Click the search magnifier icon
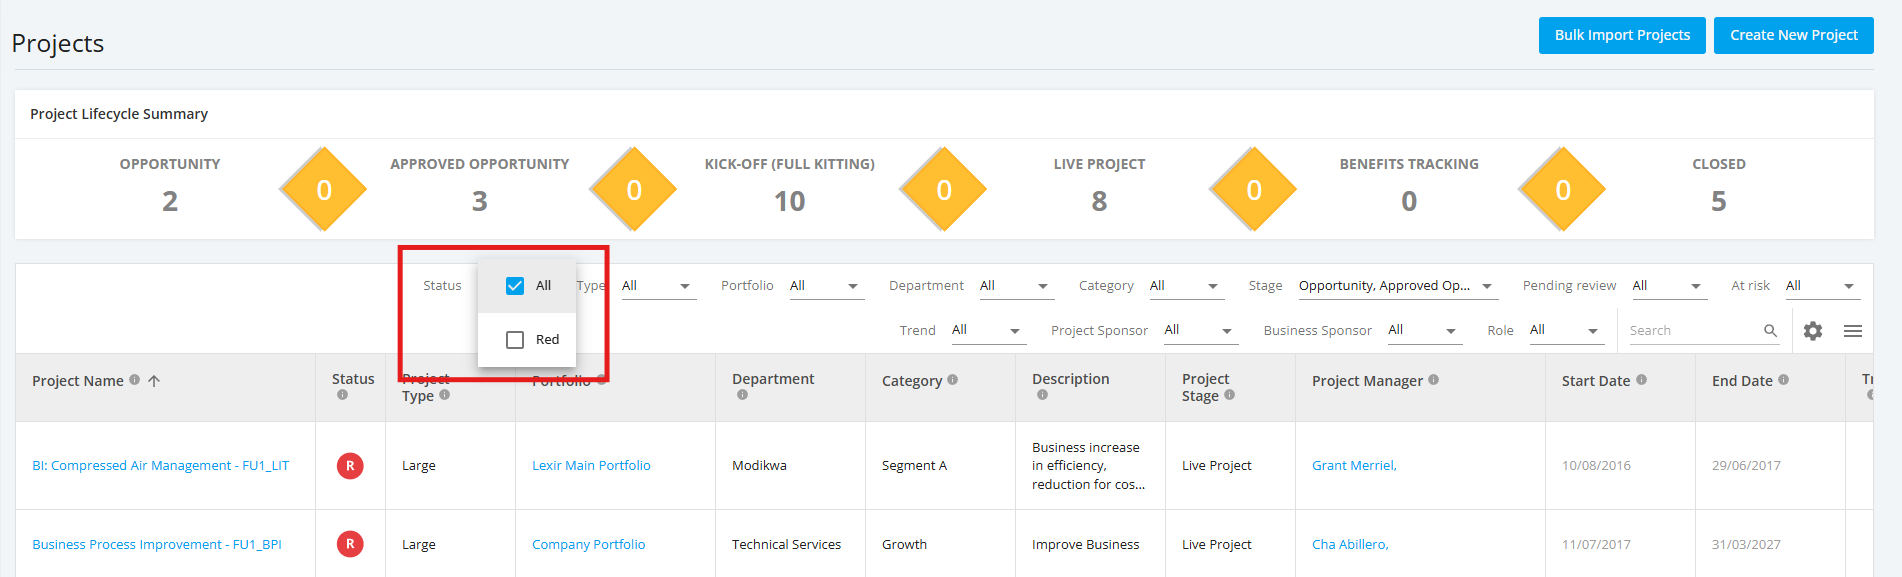Screen dimensions: 1902x577 pos(1770,331)
